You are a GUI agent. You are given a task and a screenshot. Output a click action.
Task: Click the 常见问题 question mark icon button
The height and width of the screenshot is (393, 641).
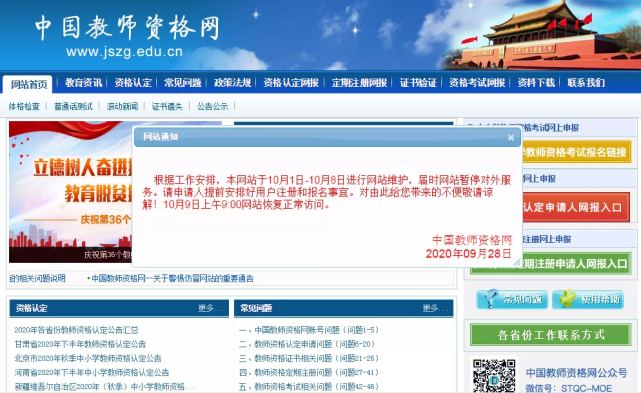click(512, 299)
